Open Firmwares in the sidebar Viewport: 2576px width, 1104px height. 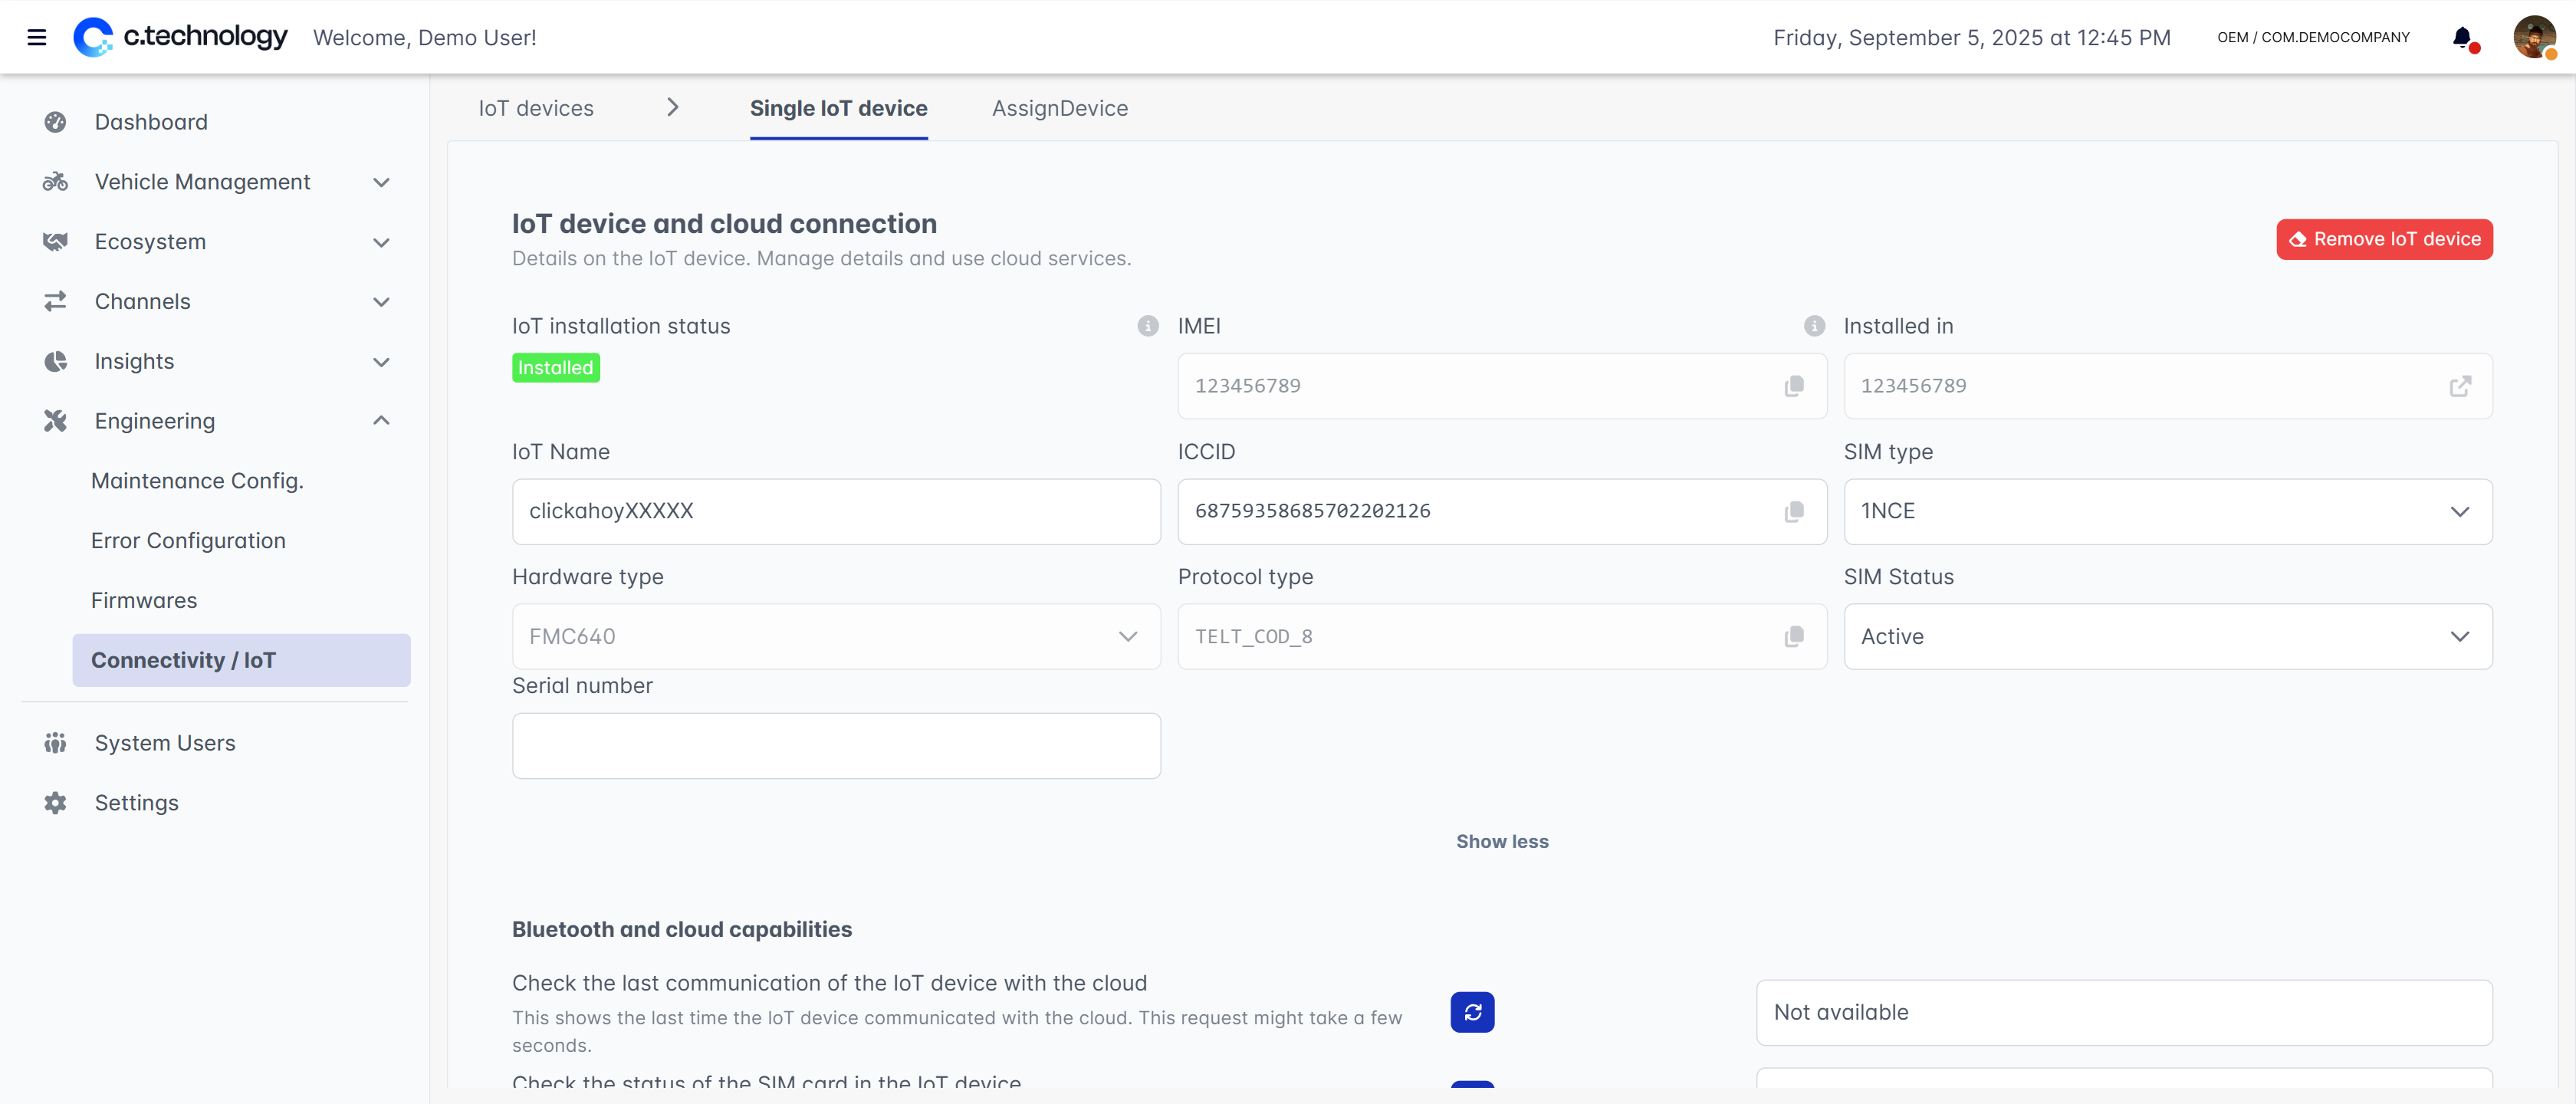(x=144, y=600)
